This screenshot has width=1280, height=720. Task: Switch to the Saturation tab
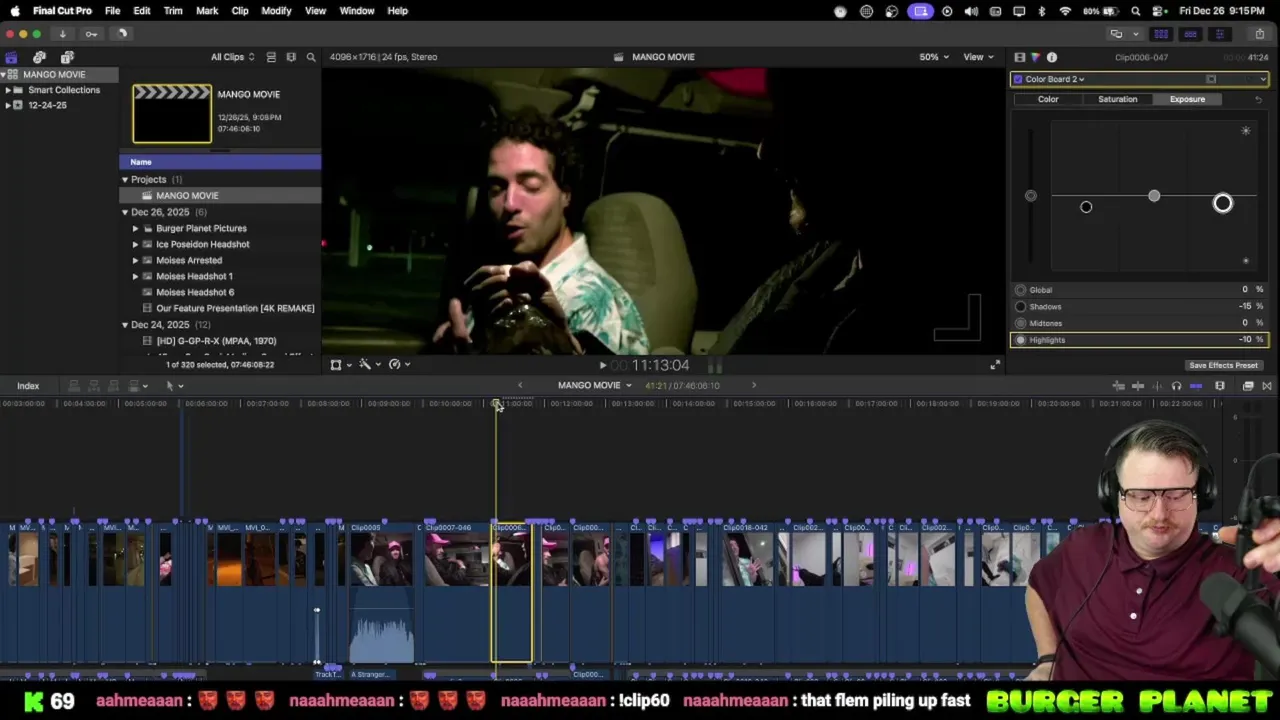click(1117, 99)
